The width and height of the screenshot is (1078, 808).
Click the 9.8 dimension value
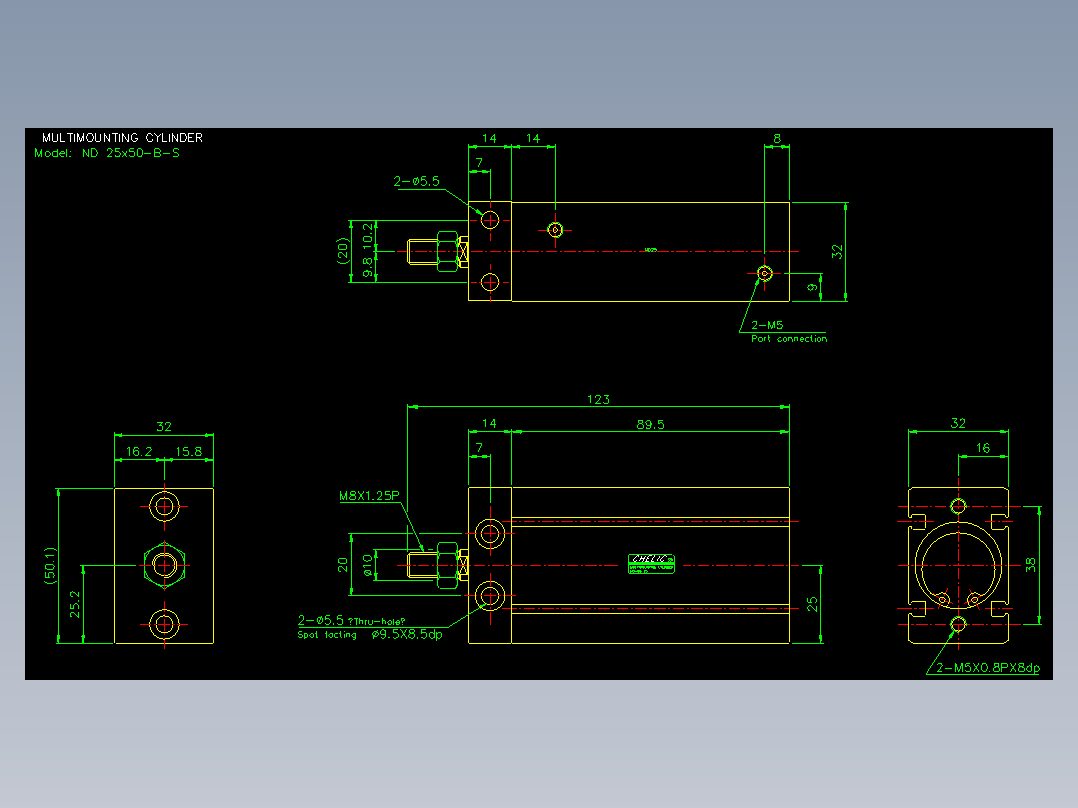point(368,267)
